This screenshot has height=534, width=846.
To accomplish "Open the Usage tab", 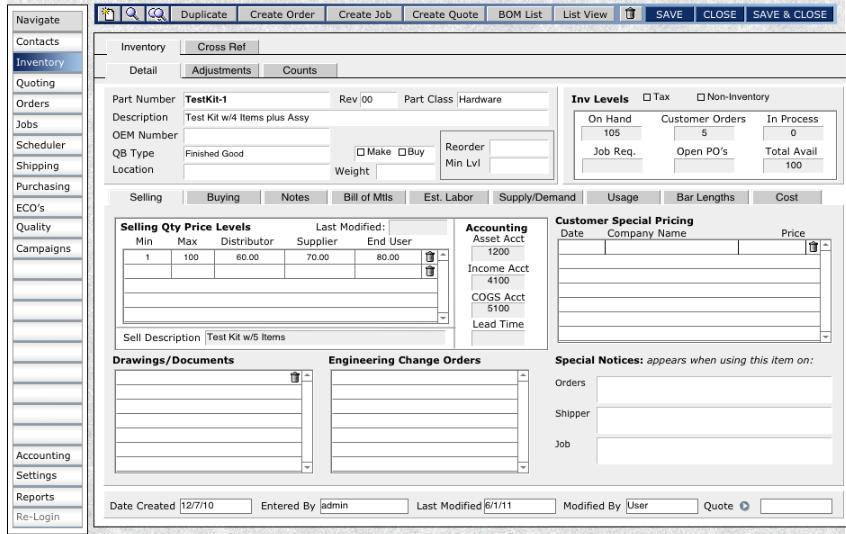I will (x=623, y=197).
